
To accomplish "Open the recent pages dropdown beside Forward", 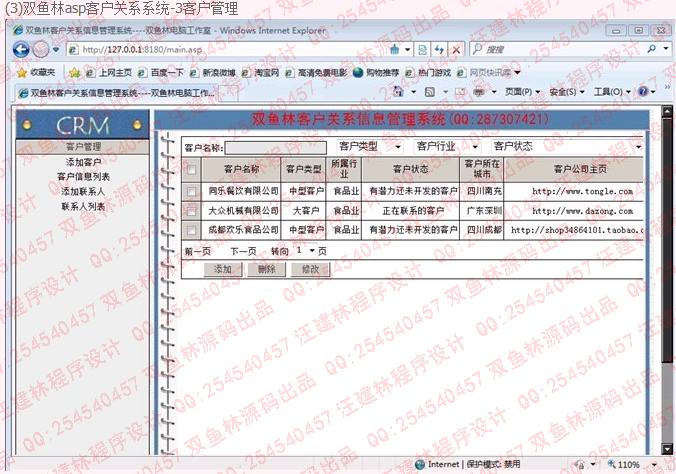I will 56,50.
